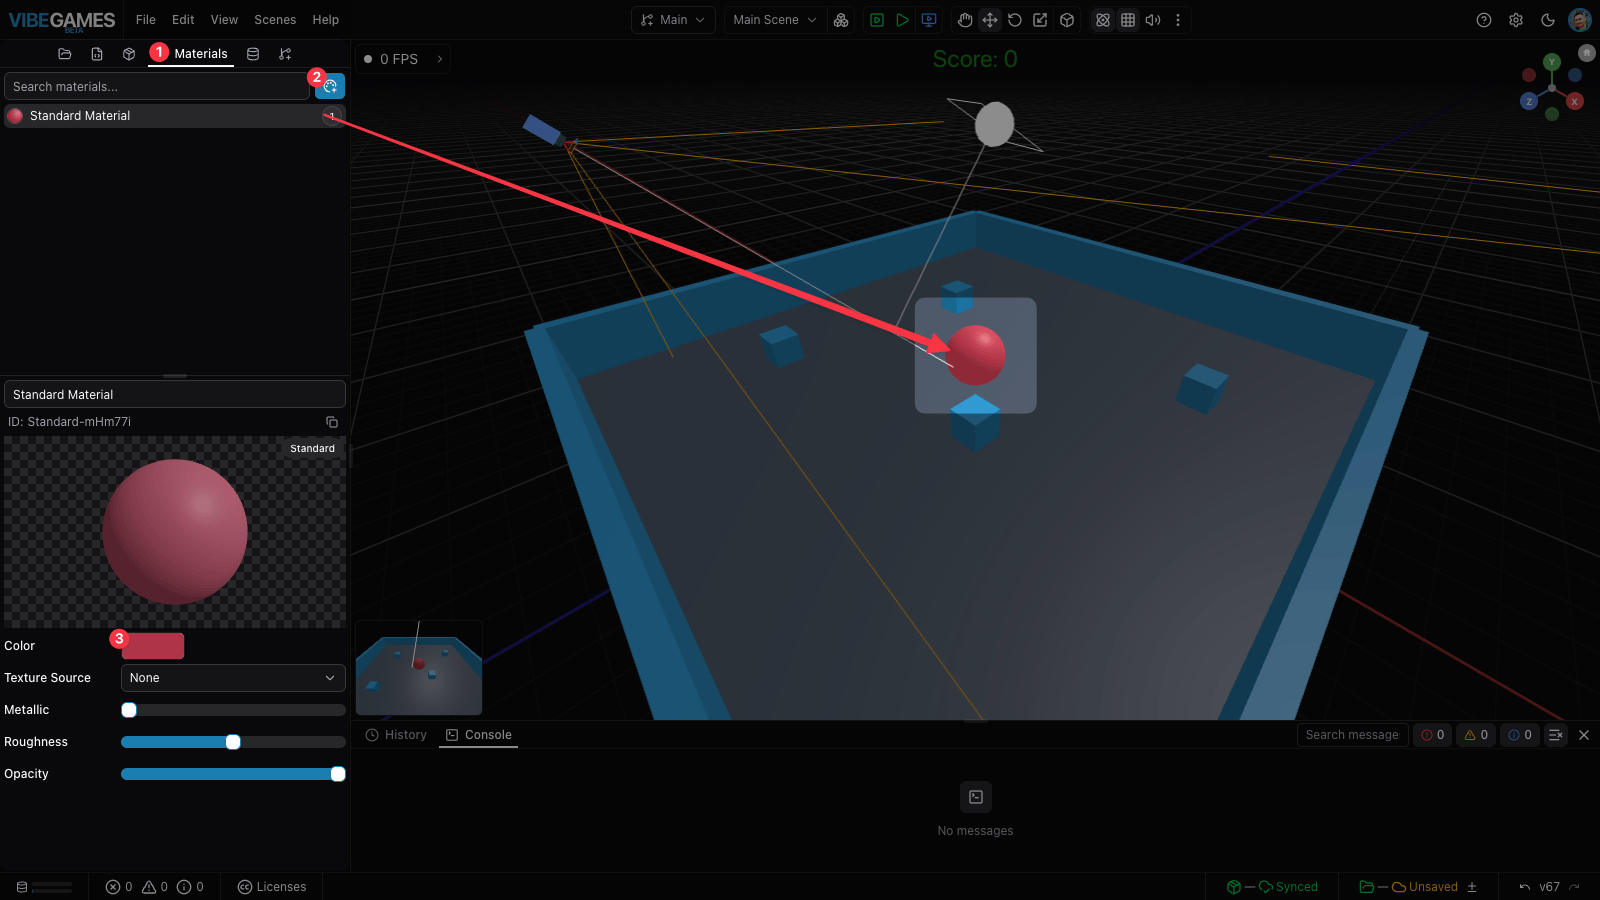Screen dimensions: 1600x900
Task: Open the Edit menu
Action: click(x=183, y=20)
